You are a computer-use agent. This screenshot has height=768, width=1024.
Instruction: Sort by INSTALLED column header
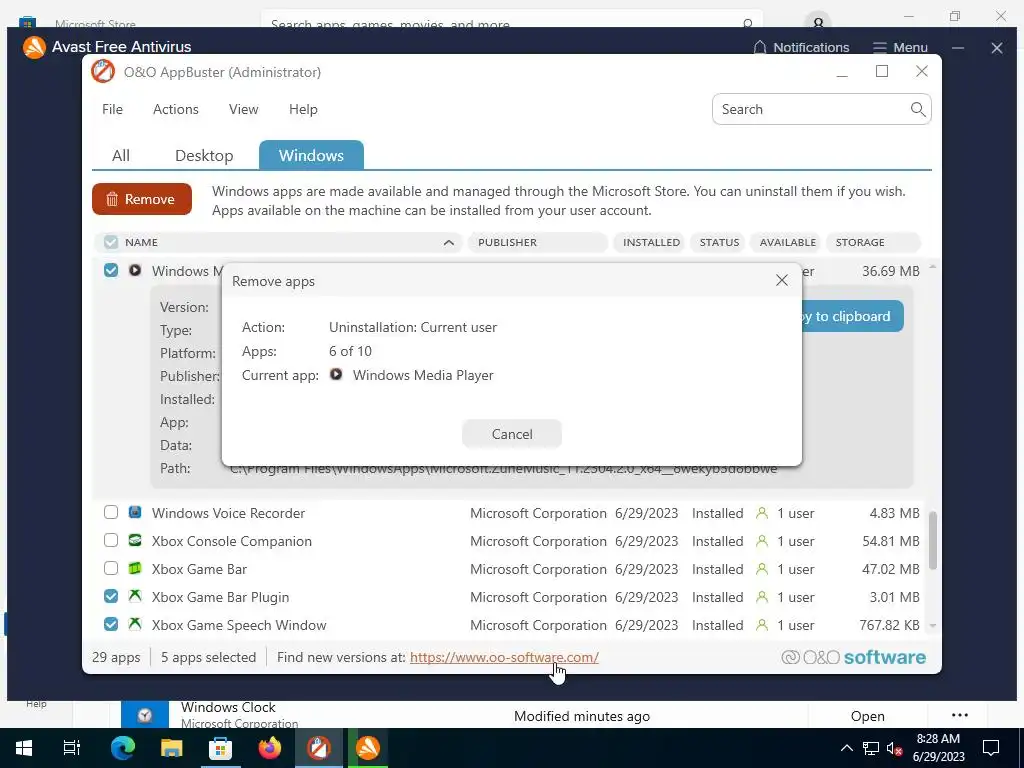(650, 242)
